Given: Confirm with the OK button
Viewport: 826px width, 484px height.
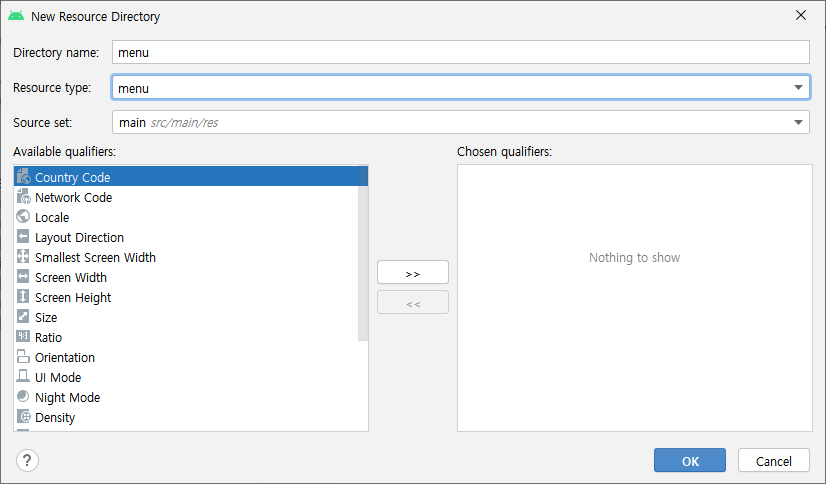Looking at the screenshot, I should [690, 460].
